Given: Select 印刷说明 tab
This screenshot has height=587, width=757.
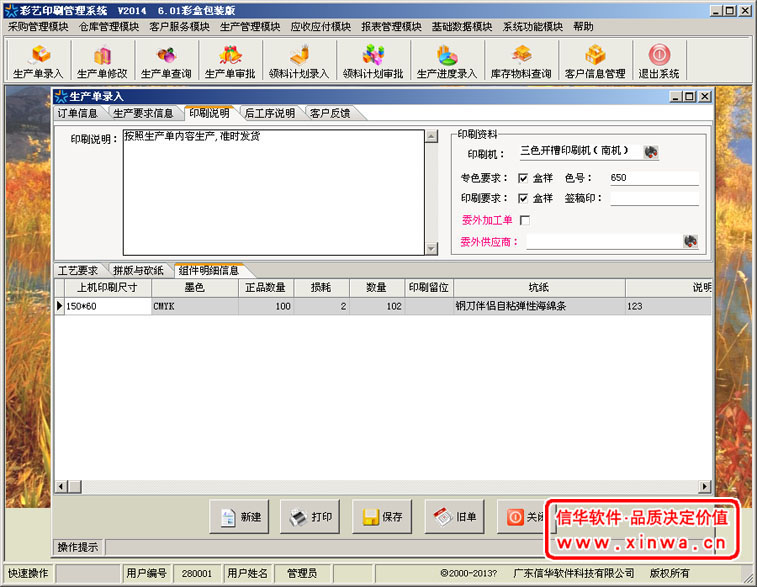Looking at the screenshot, I should coord(209,113).
